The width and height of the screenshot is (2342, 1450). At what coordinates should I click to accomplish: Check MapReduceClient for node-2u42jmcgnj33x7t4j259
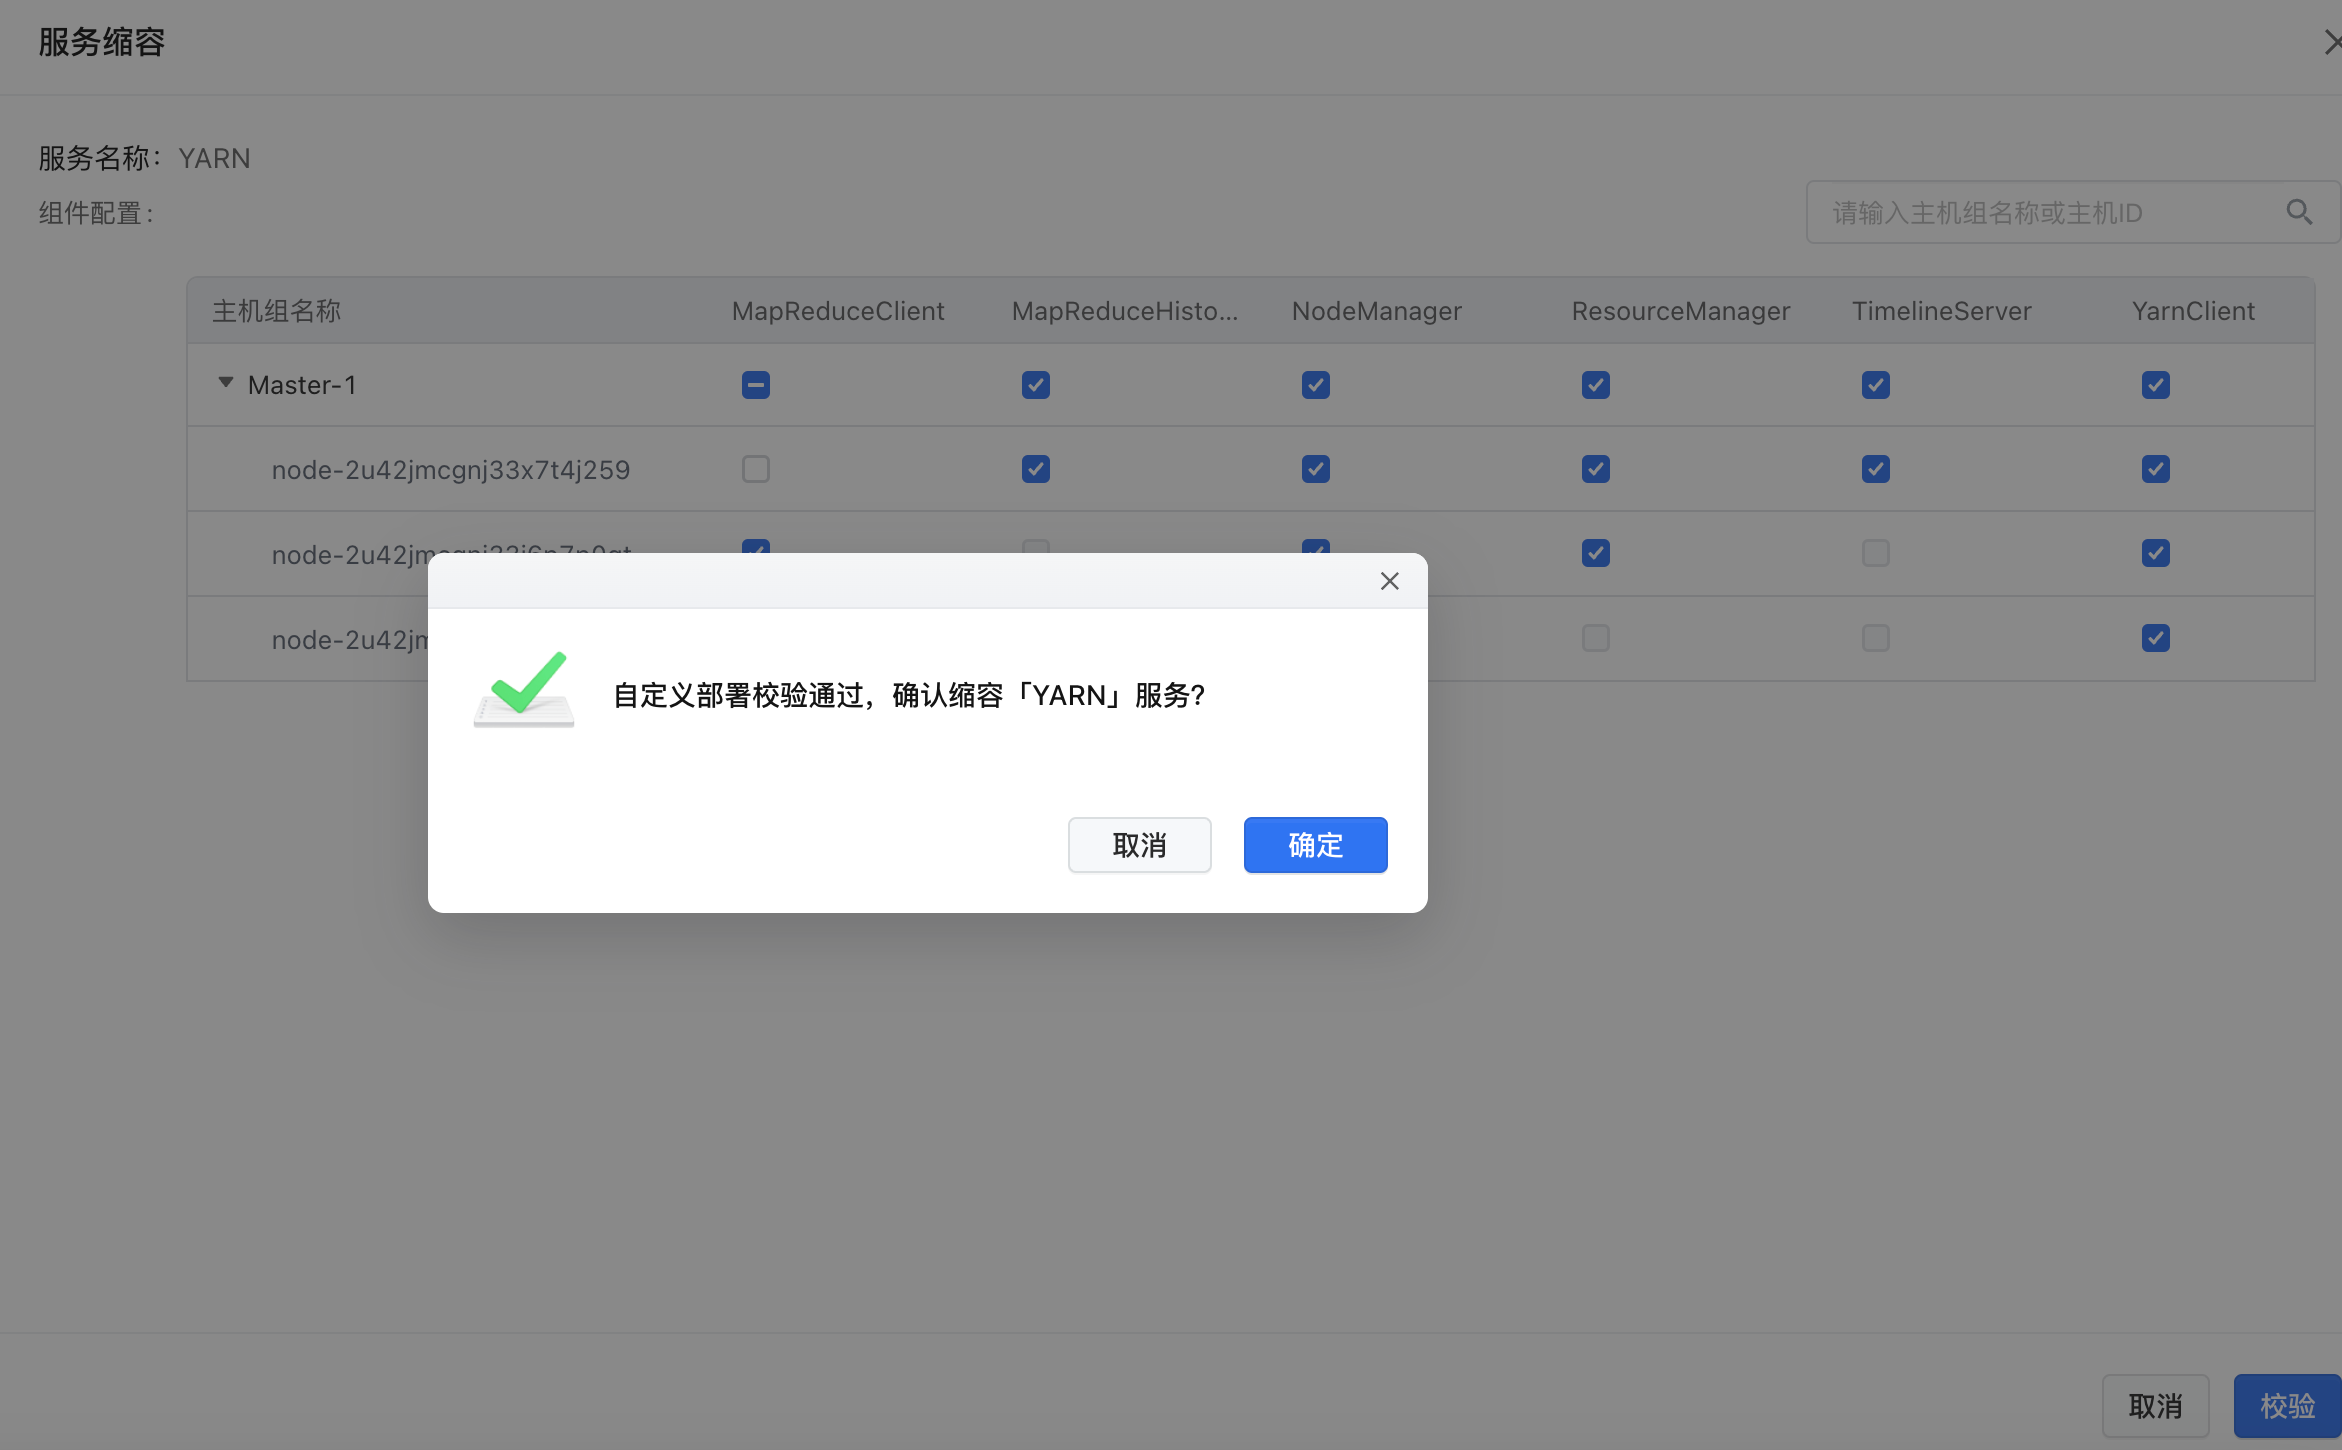coord(756,469)
